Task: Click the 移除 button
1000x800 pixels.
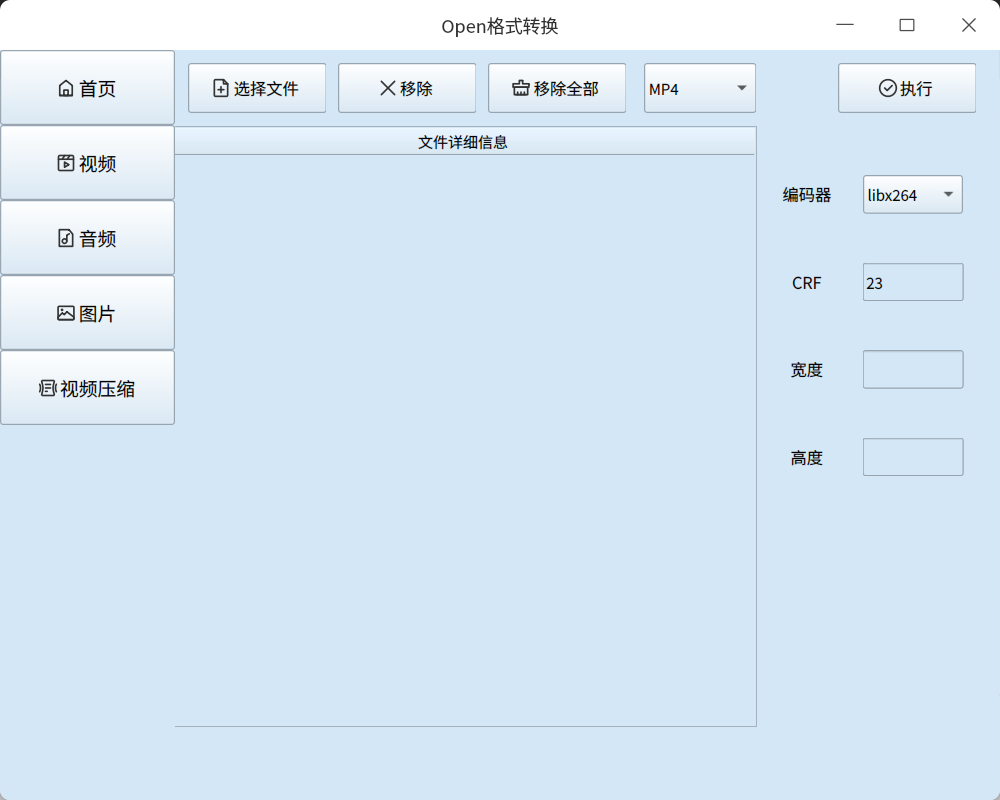Action: coord(407,88)
